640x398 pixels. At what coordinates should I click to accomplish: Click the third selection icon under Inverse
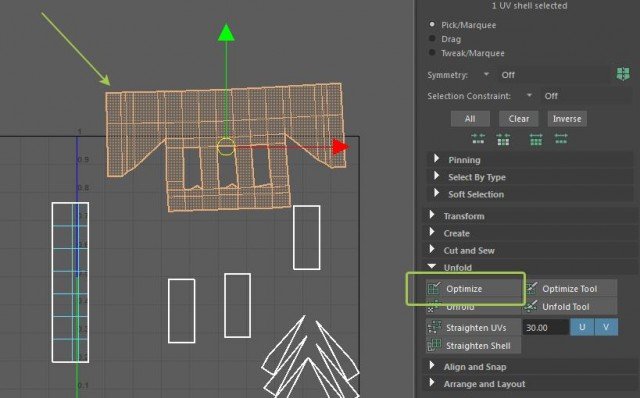click(536, 139)
